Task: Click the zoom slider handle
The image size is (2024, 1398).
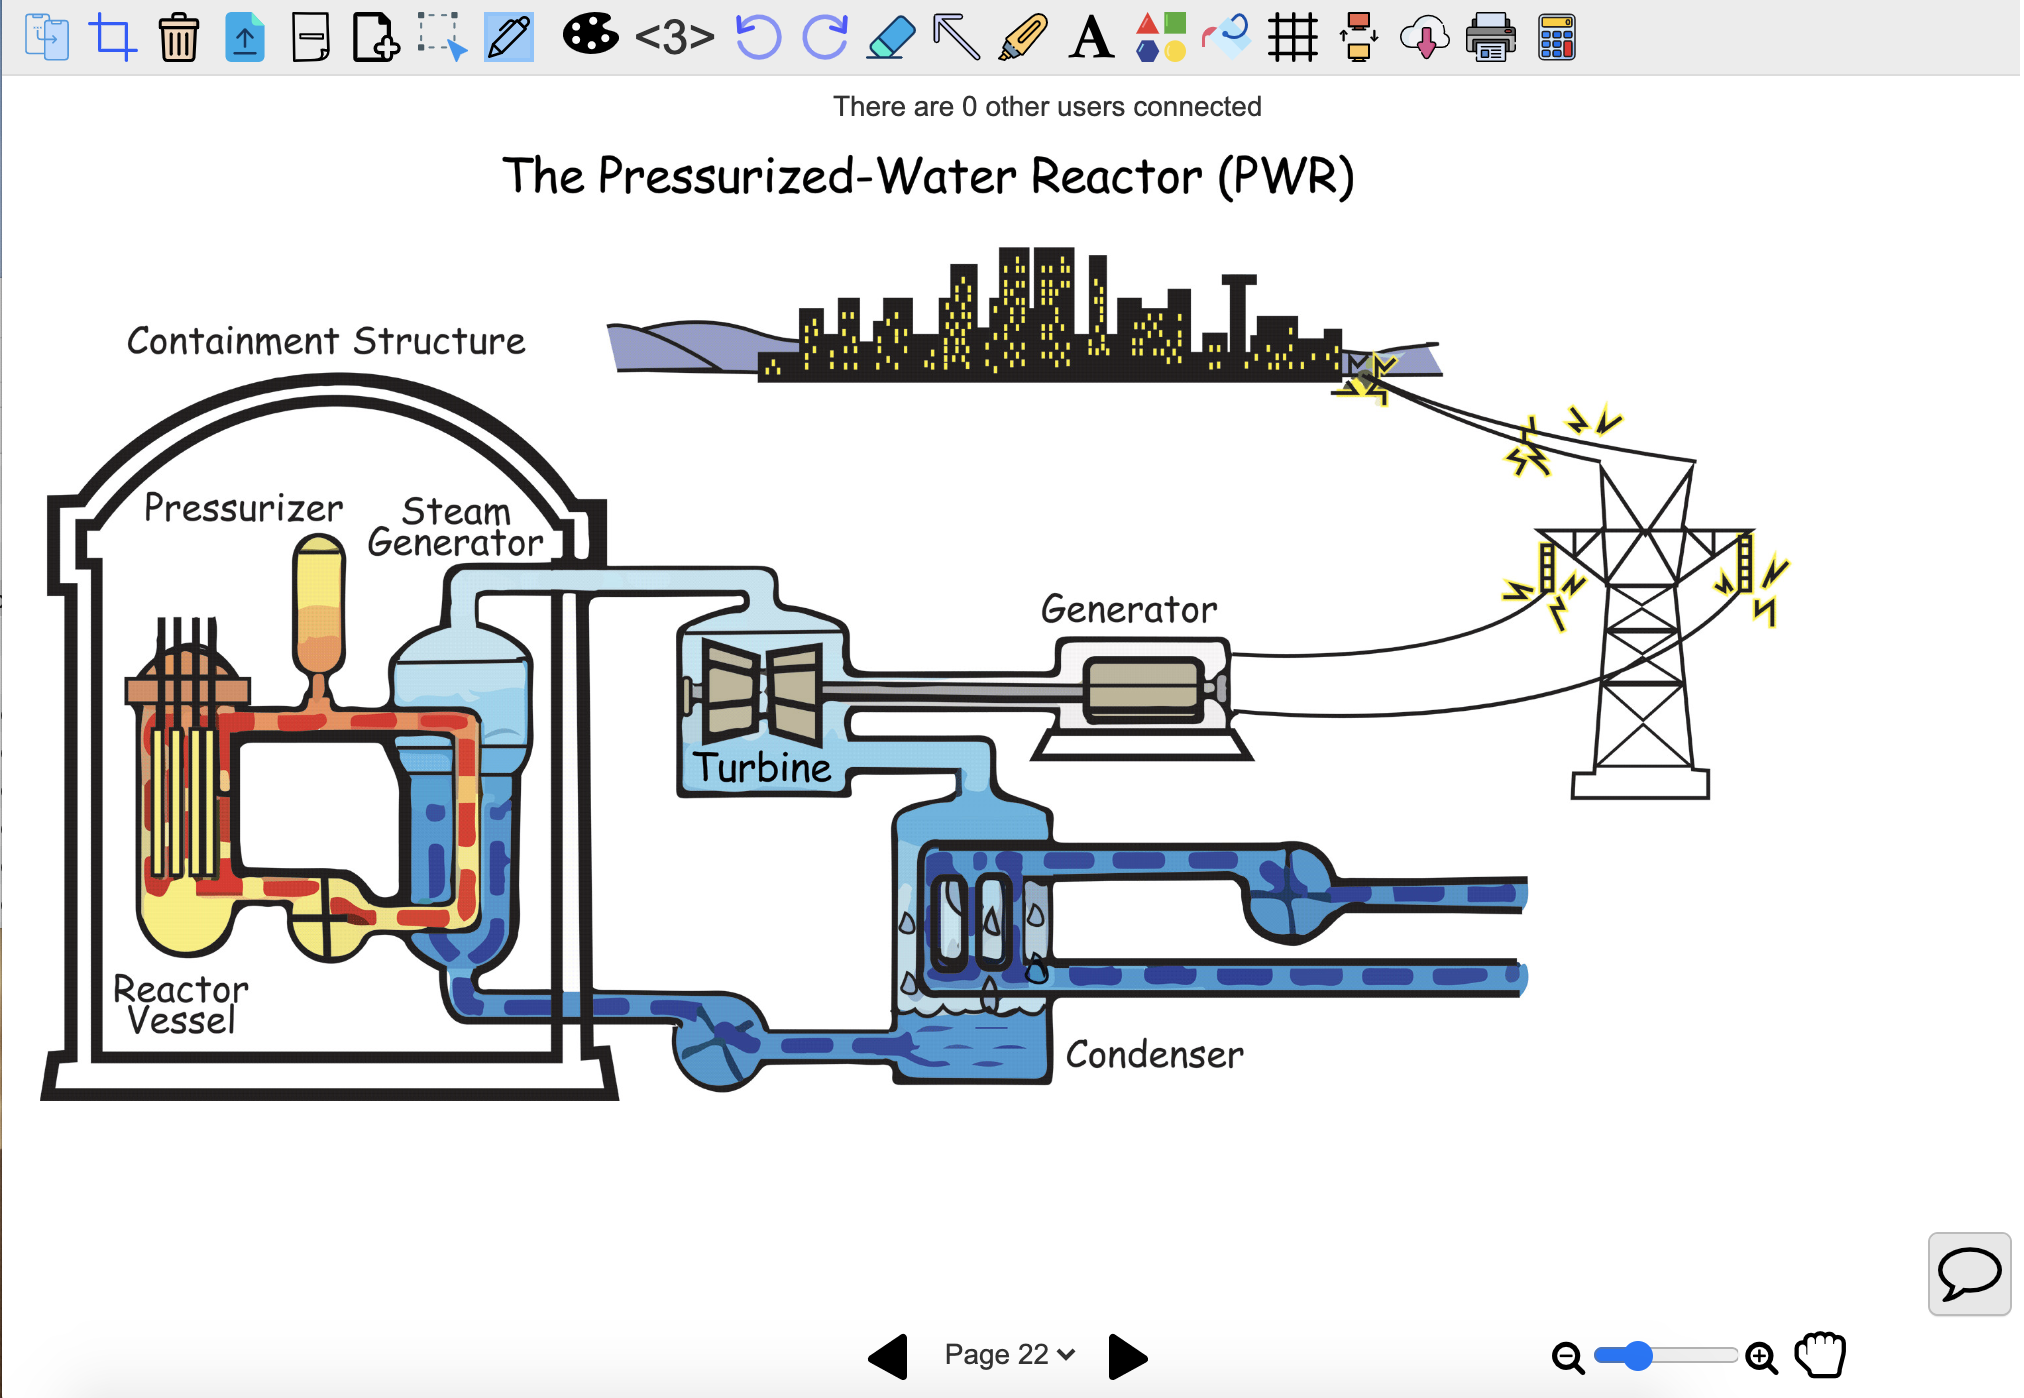Action: (x=1637, y=1356)
